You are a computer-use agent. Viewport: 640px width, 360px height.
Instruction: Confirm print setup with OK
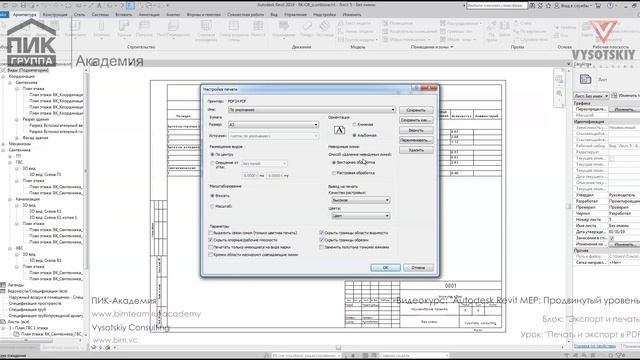(385, 268)
